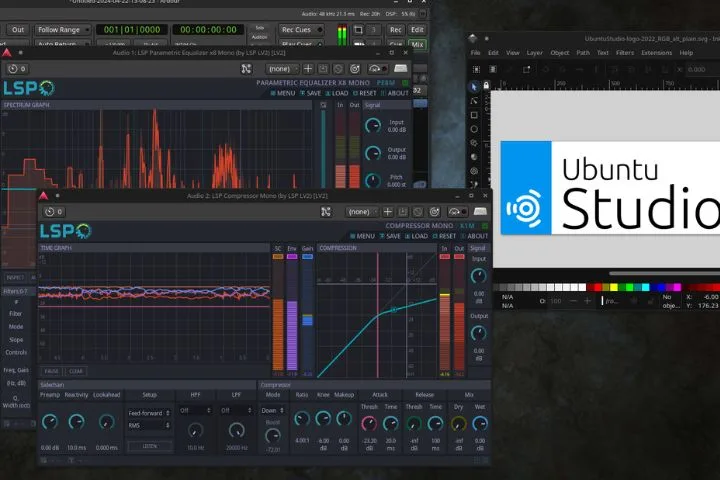Click MENU in the Compressor plugin header
This screenshot has width=720, height=480.
[362, 236]
